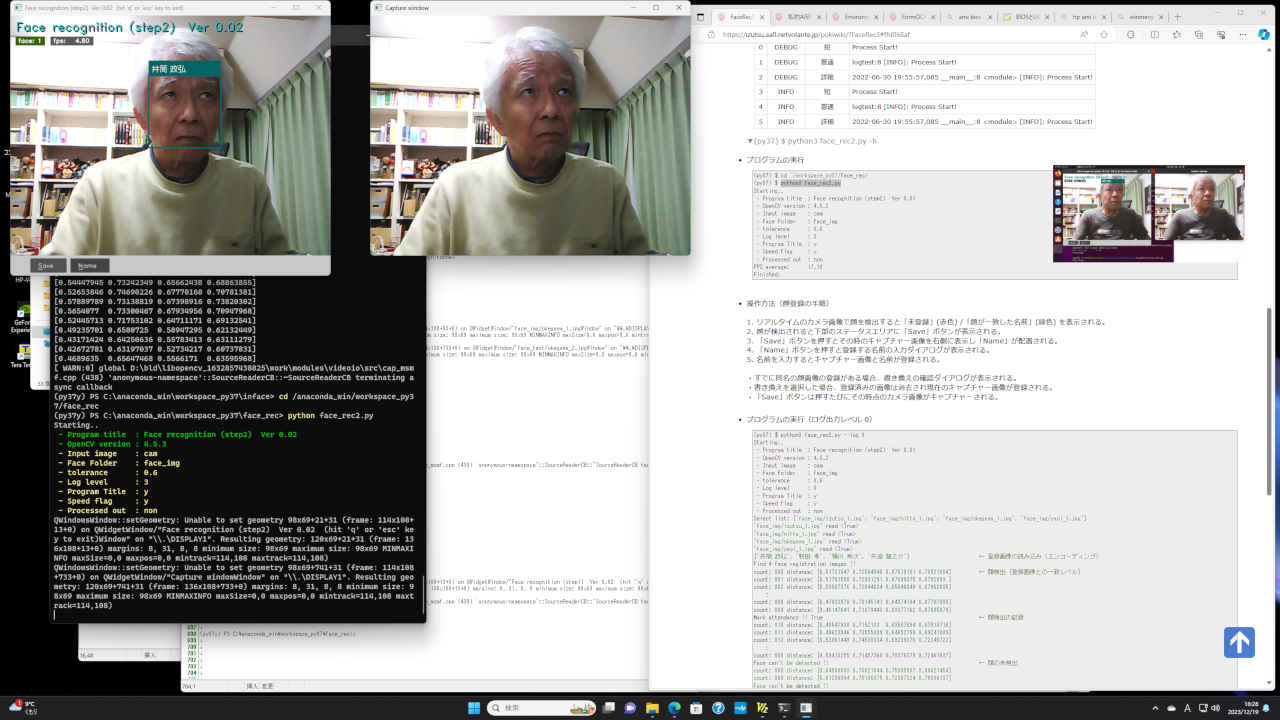Click Microsoft Edge icon in taskbar
Image resolution: width=1280 pixels, height=720 pixels.
coord(674,708)
